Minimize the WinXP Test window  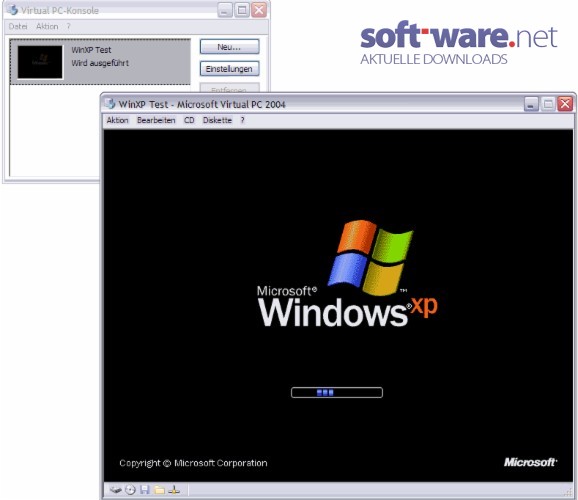(x=531, y=104)
